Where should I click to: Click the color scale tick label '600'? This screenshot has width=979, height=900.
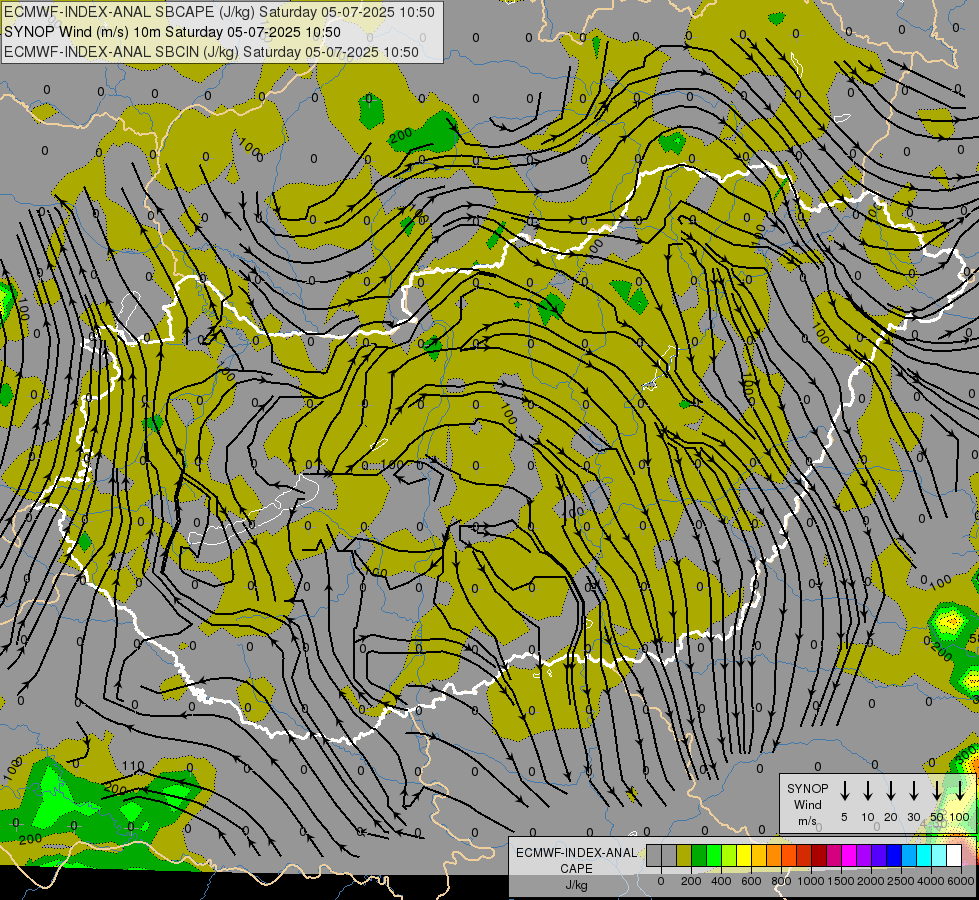click(x=751, y=881)
